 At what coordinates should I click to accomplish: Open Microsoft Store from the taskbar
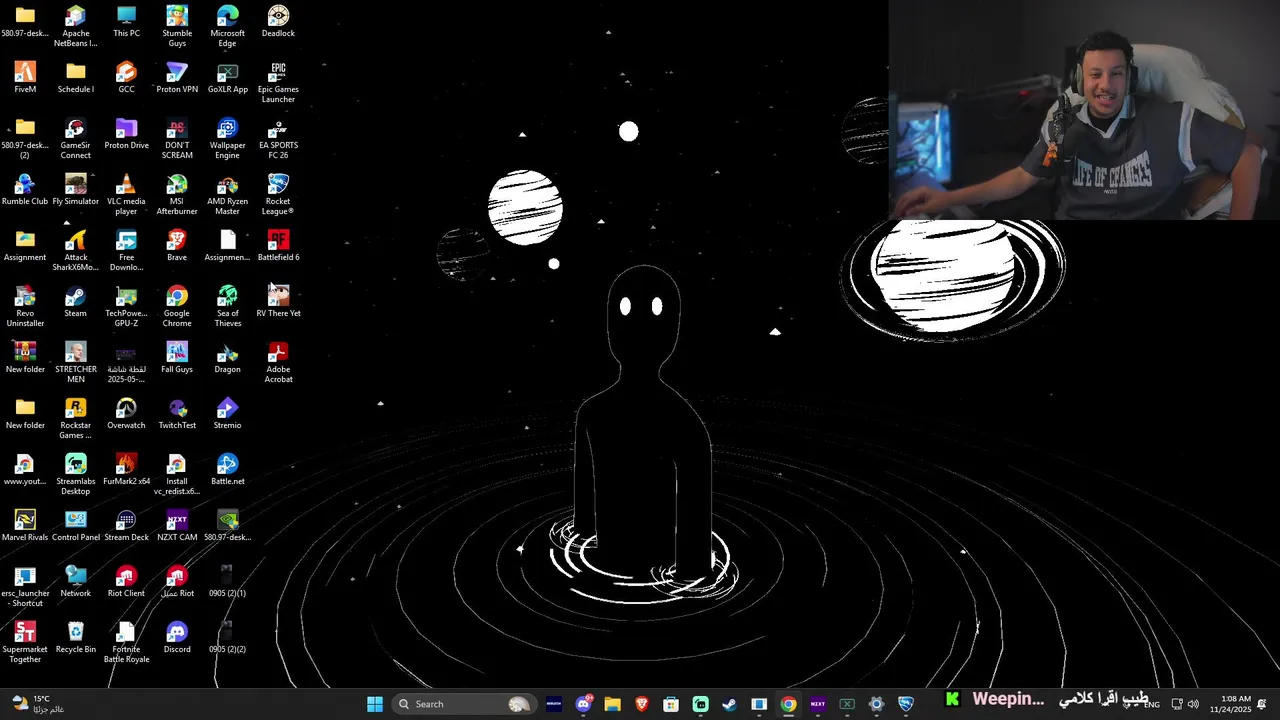(x=671, y=704)
